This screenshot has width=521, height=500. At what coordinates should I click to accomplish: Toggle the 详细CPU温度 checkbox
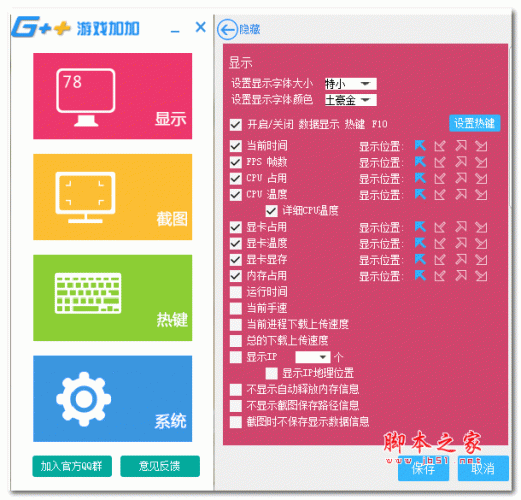pyautogui.click(x=271, y=211)
